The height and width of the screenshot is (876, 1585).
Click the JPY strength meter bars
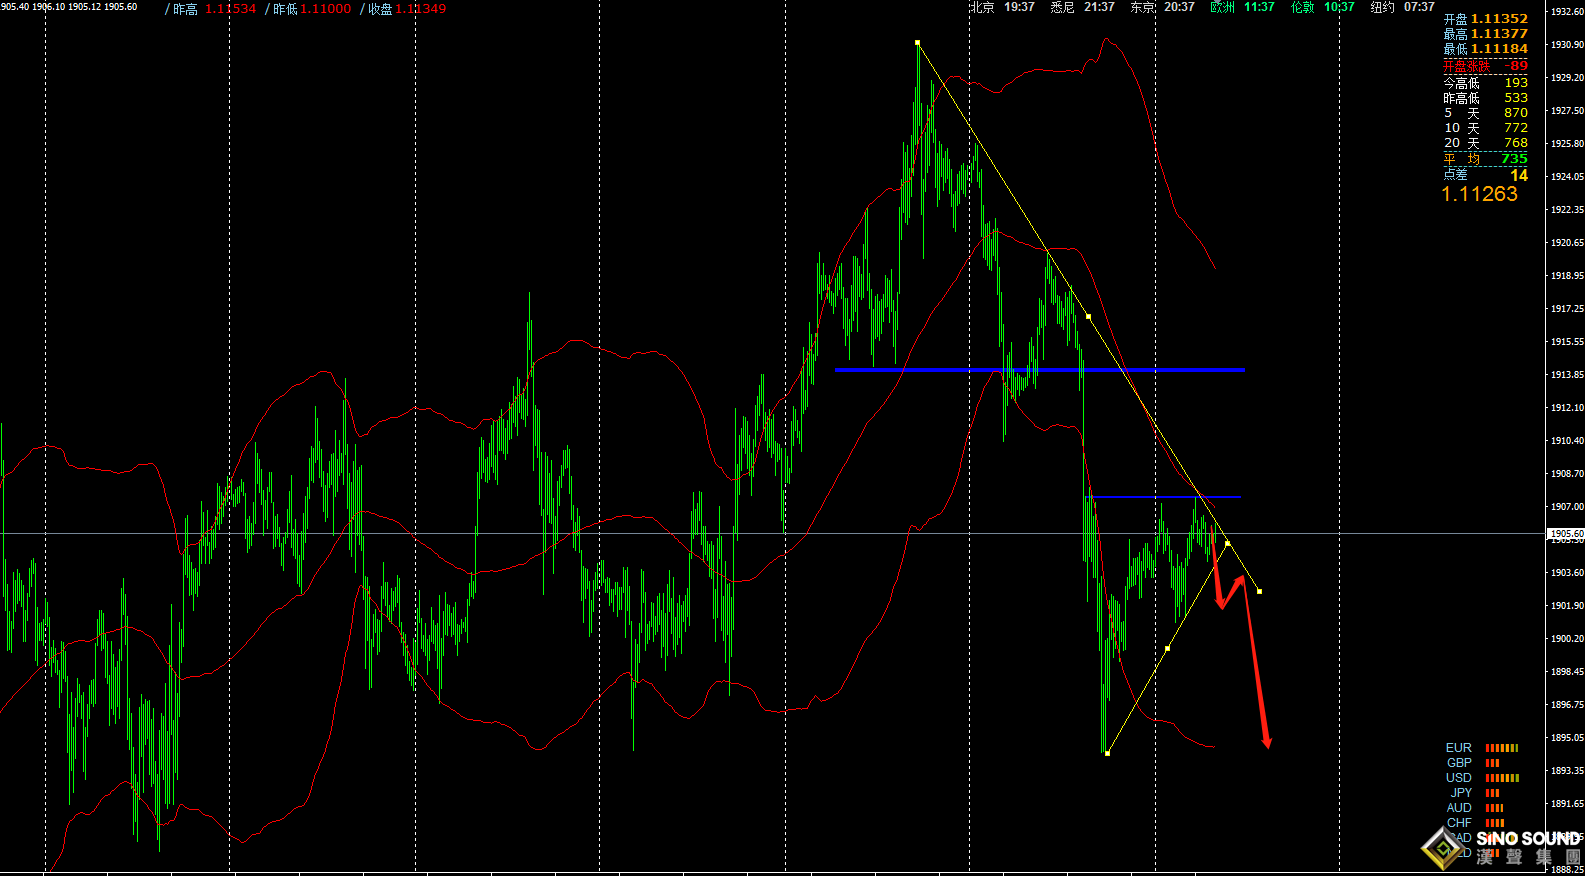[x=1492, y=793]
